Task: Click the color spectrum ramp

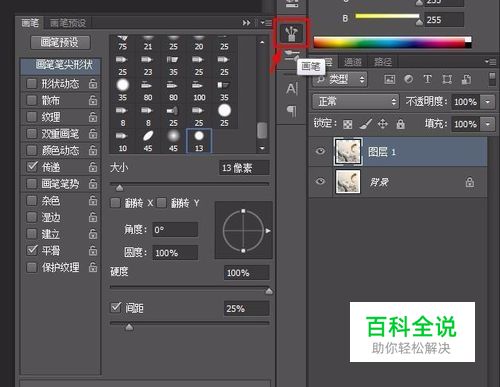Action: point(392,43)
